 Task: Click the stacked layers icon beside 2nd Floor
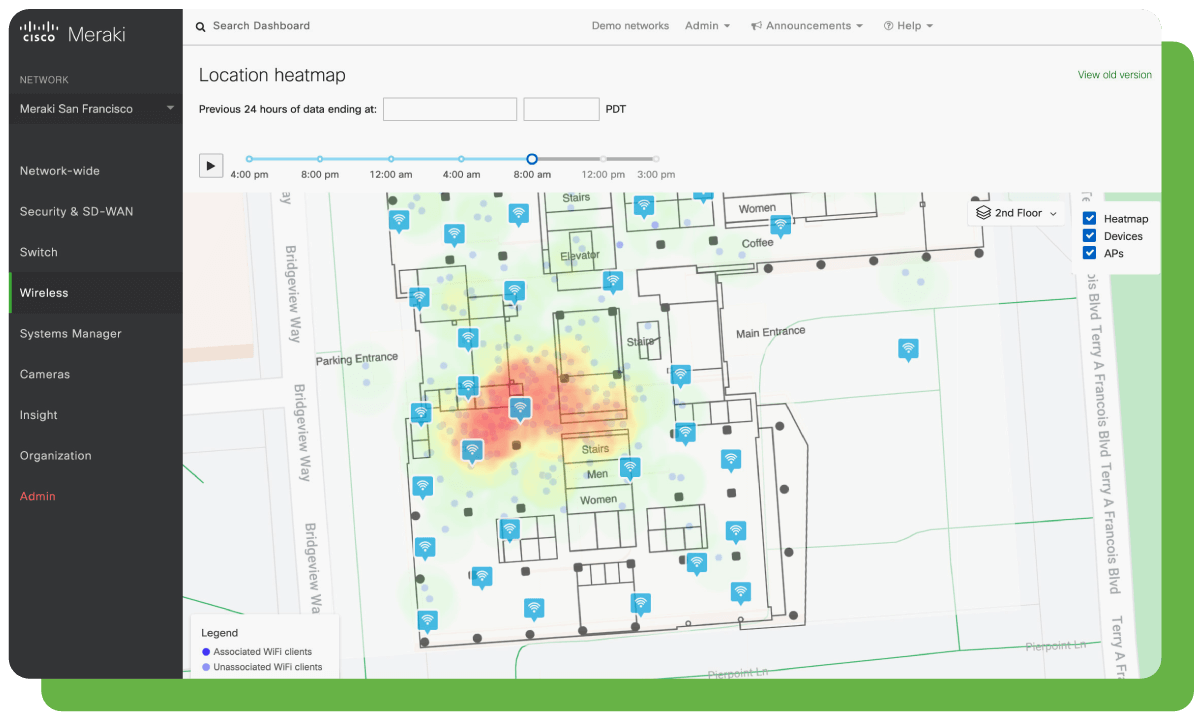point(983,213)
